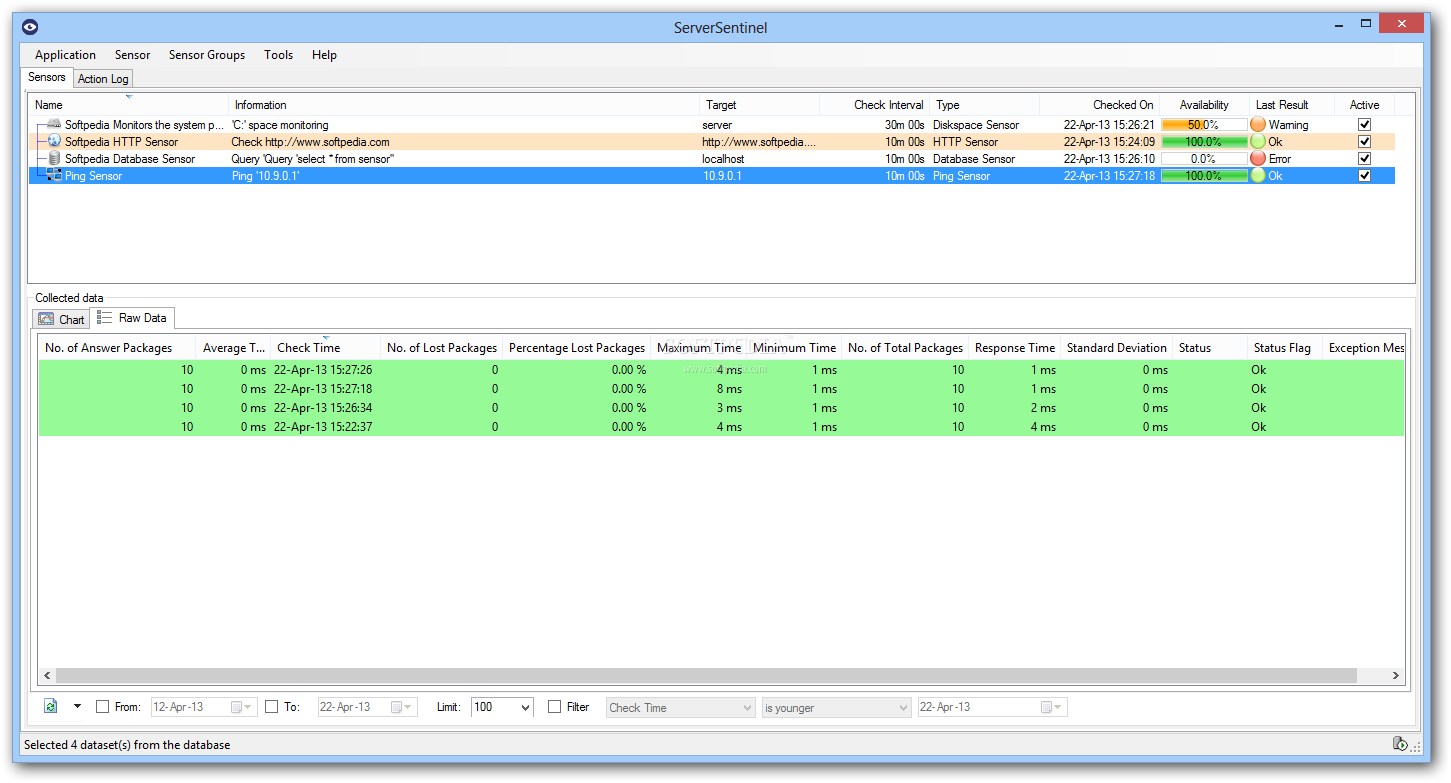Select the Sensors tab
This screenshot has height=783, width=1451.
point(47,77)
